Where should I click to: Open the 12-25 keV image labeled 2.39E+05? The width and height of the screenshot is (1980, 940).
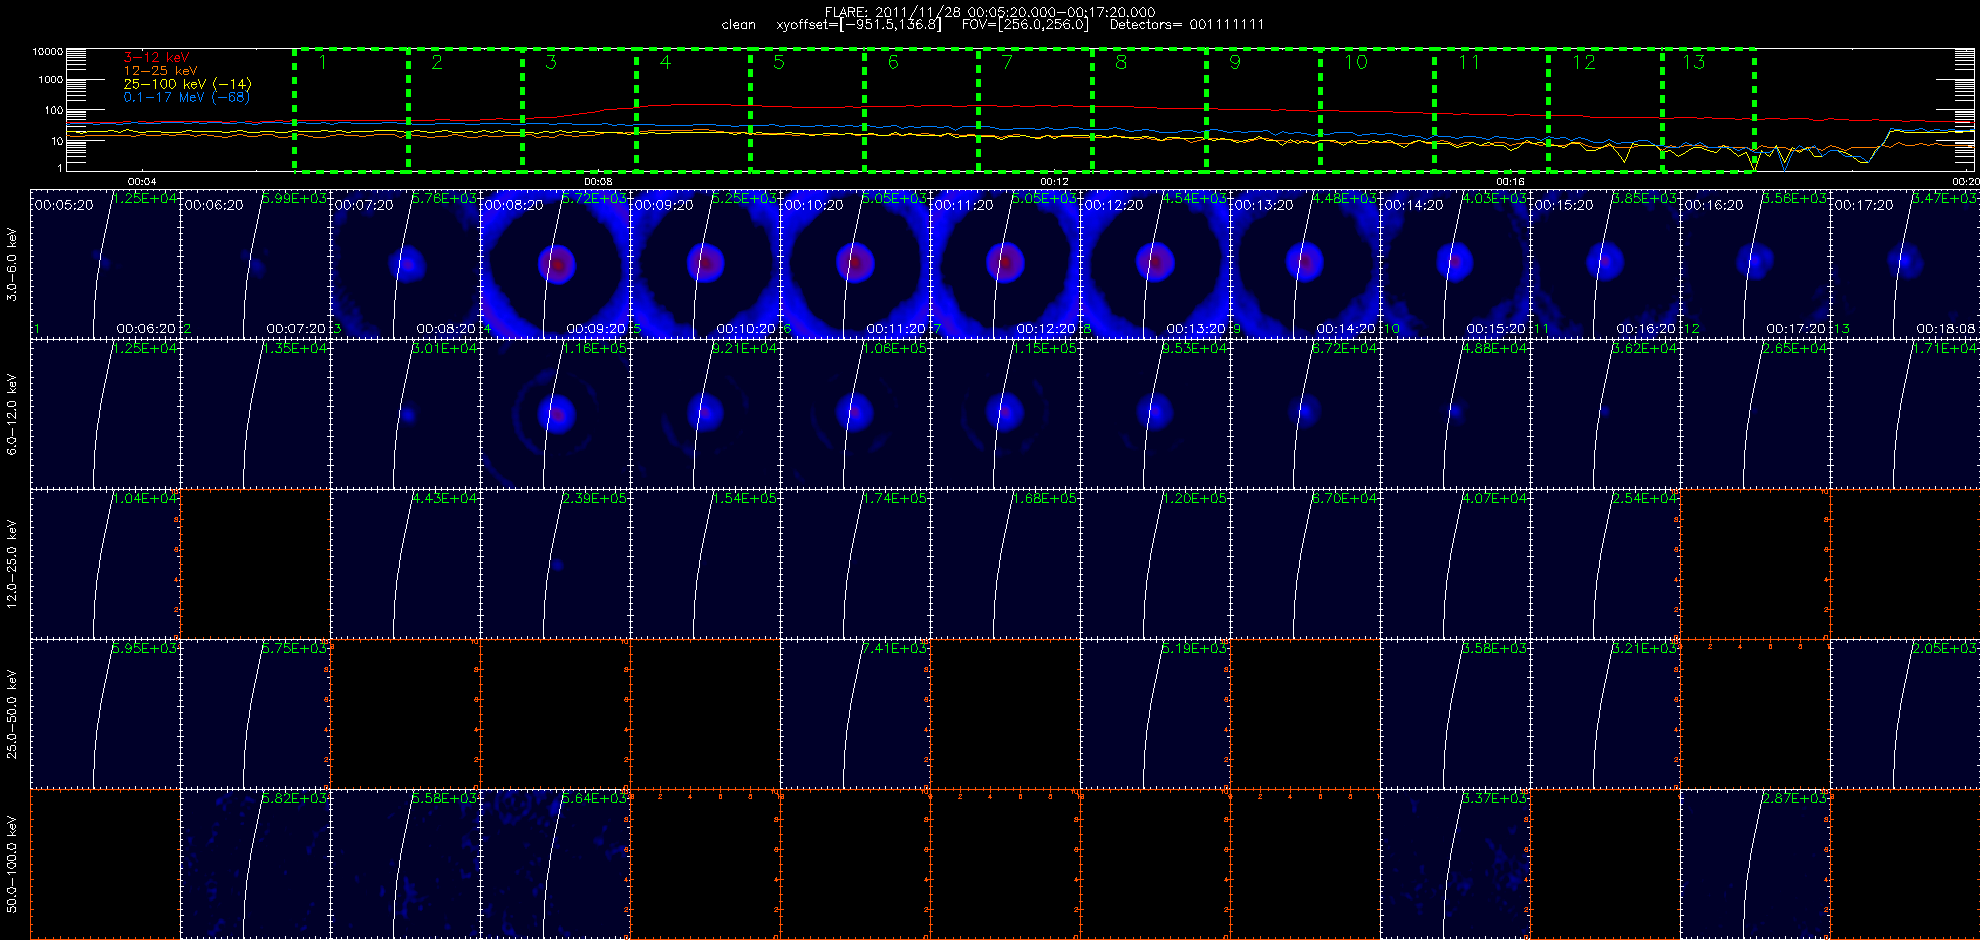click(555, 564)
